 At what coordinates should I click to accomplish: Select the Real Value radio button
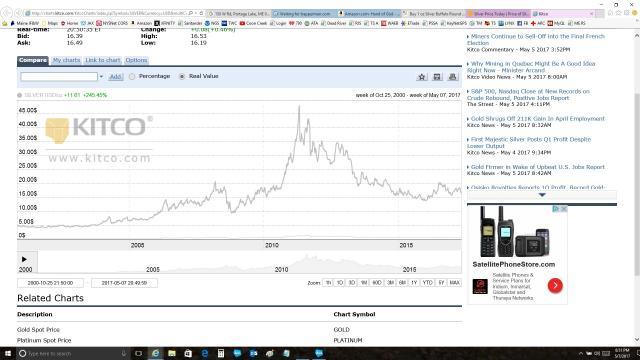pyautogui.click(x=182, y=76)
